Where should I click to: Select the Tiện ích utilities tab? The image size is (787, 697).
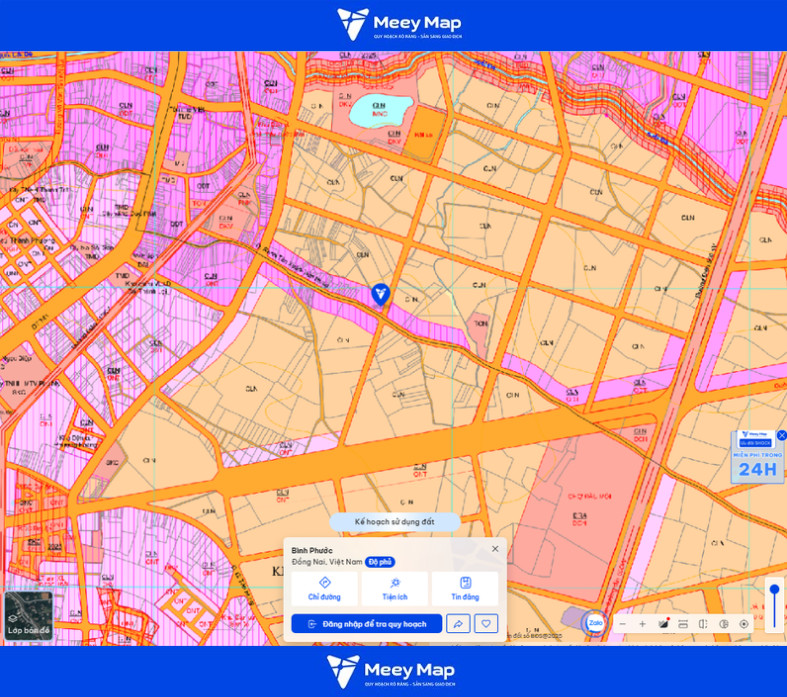pos(395,589)
